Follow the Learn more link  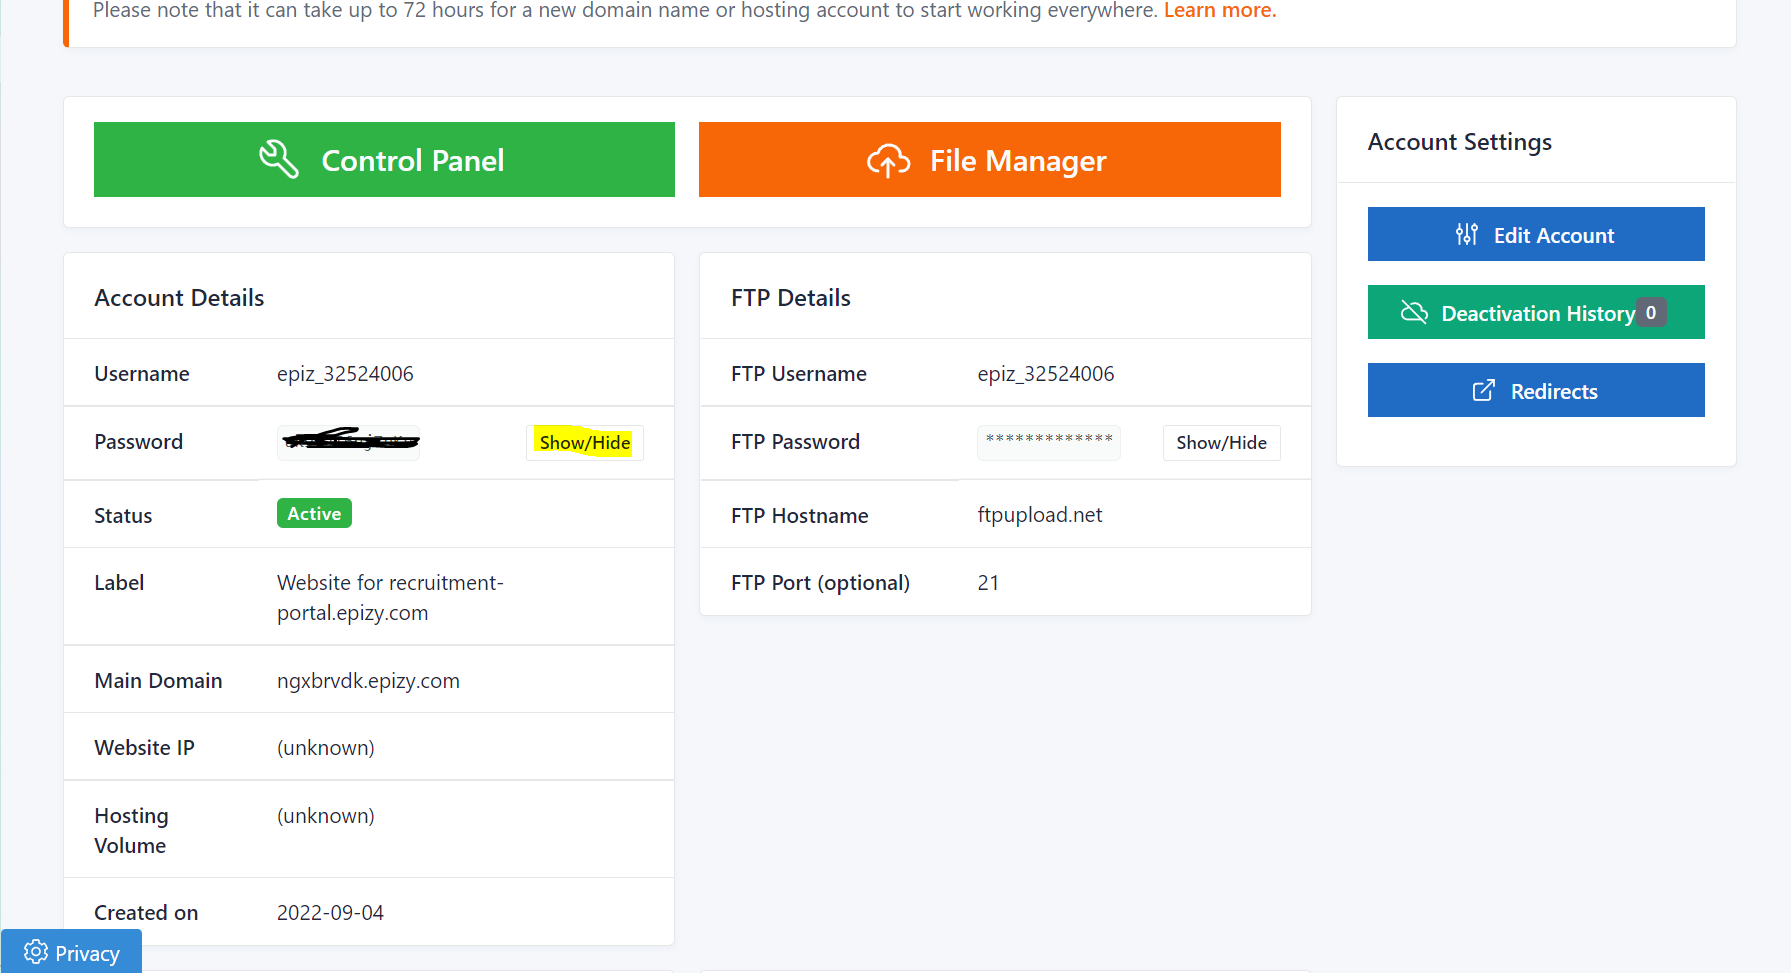click(x=1220, y=11)
